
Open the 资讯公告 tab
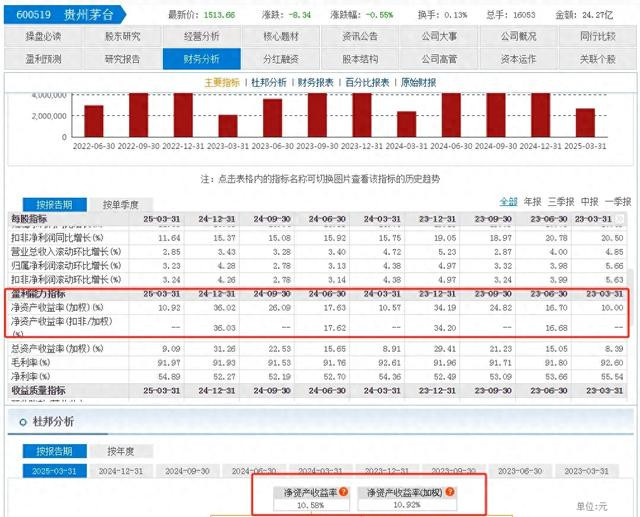360,36
